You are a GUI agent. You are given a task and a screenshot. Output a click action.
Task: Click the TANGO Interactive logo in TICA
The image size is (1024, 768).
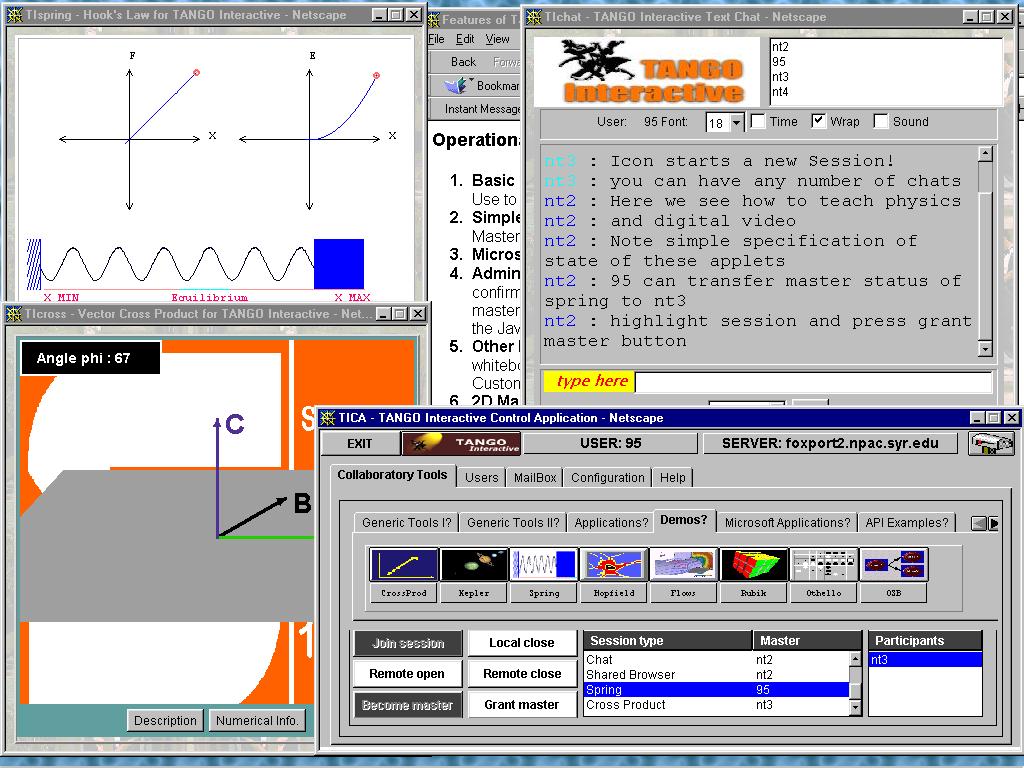click(x=461, y=443)
